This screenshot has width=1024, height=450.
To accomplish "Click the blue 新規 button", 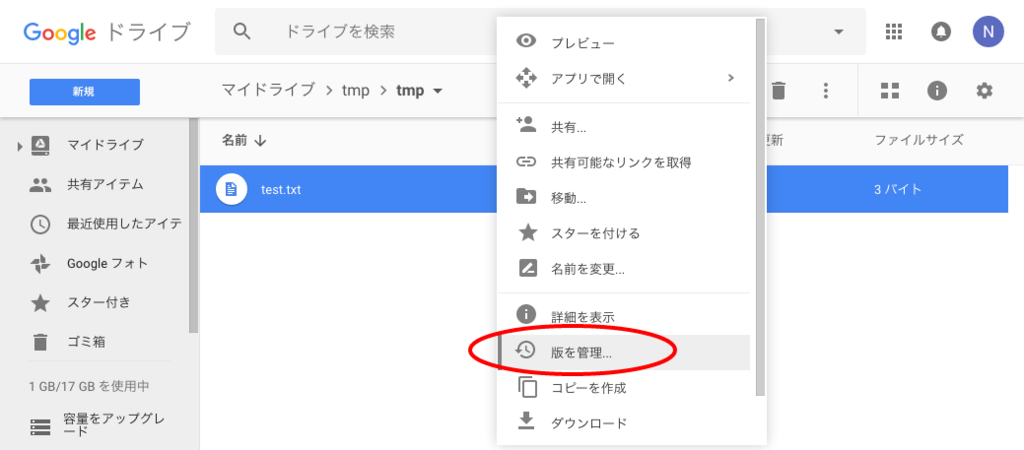I will [84, 92].
